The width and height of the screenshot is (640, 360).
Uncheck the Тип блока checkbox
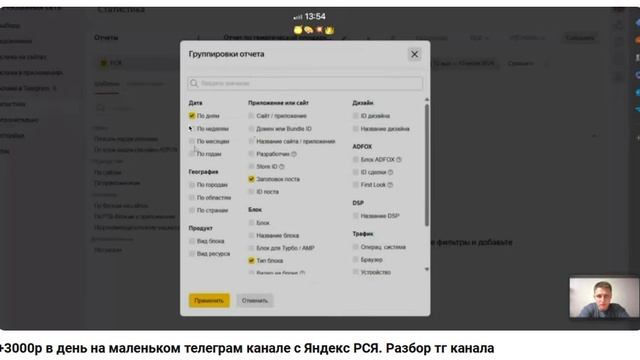251,260
